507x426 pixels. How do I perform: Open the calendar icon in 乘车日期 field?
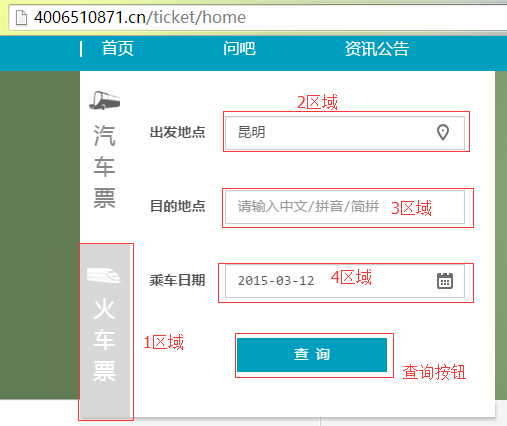(445, 281)
